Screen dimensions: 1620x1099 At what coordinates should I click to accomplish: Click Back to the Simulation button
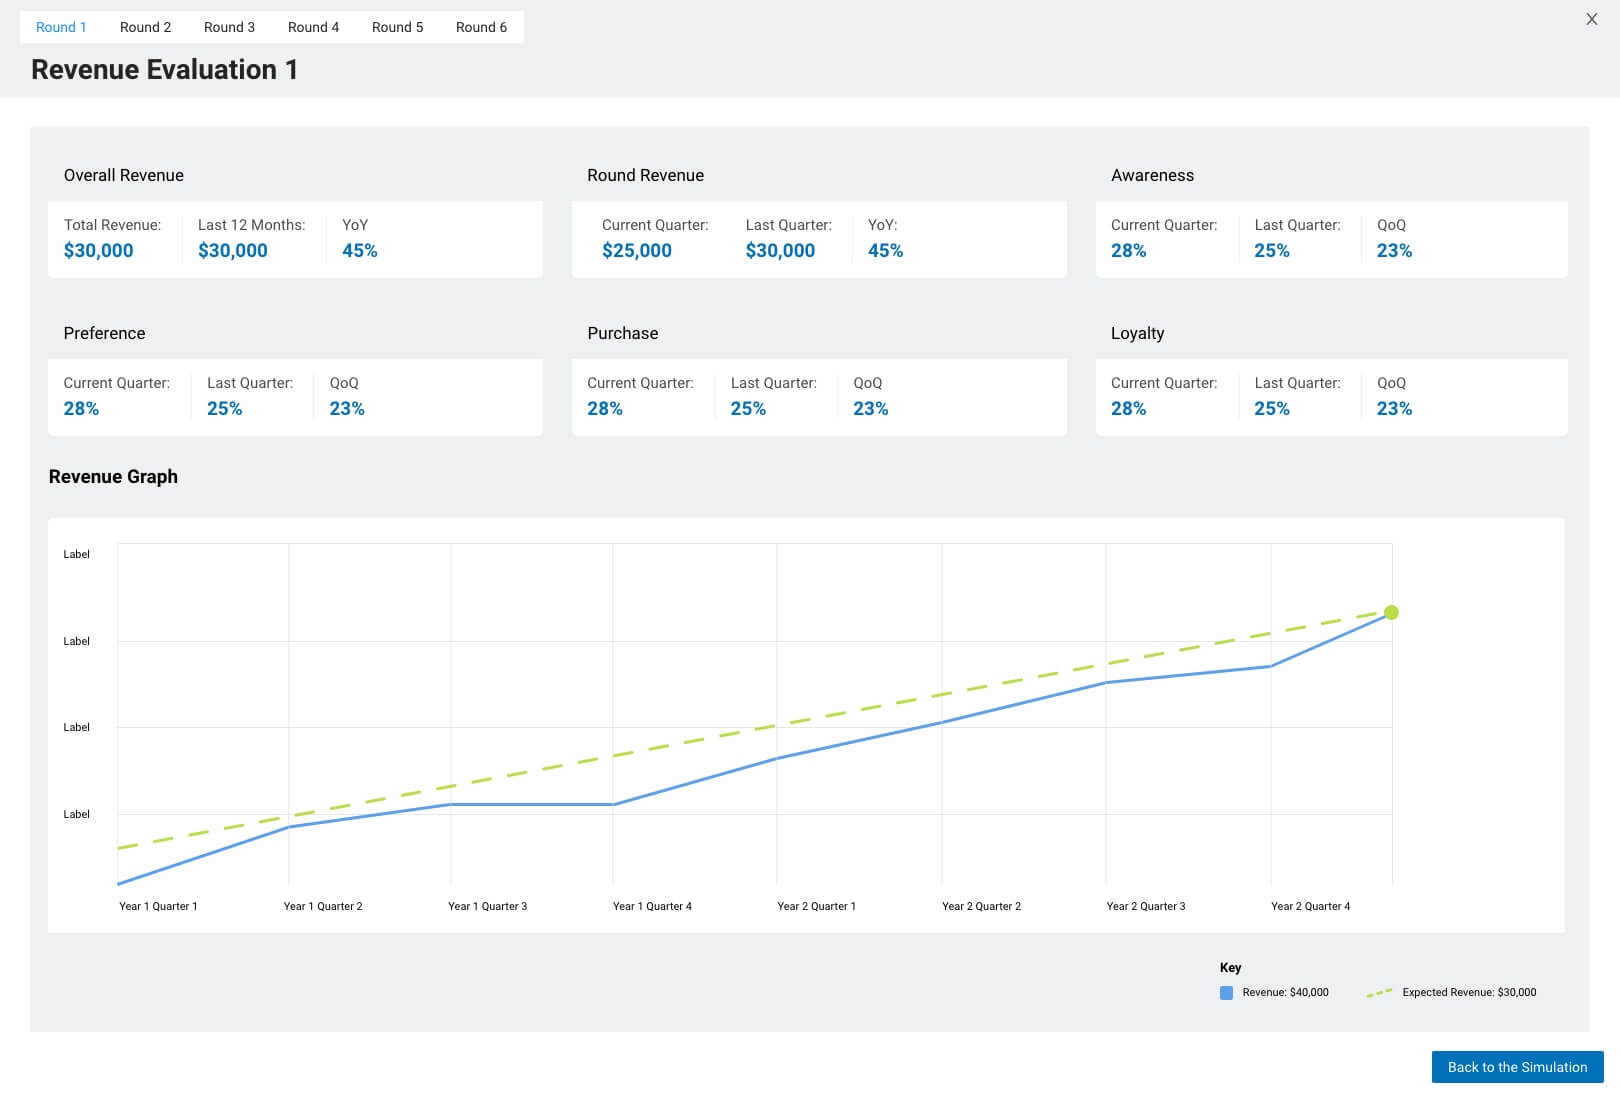(x=1517, y=1067)
